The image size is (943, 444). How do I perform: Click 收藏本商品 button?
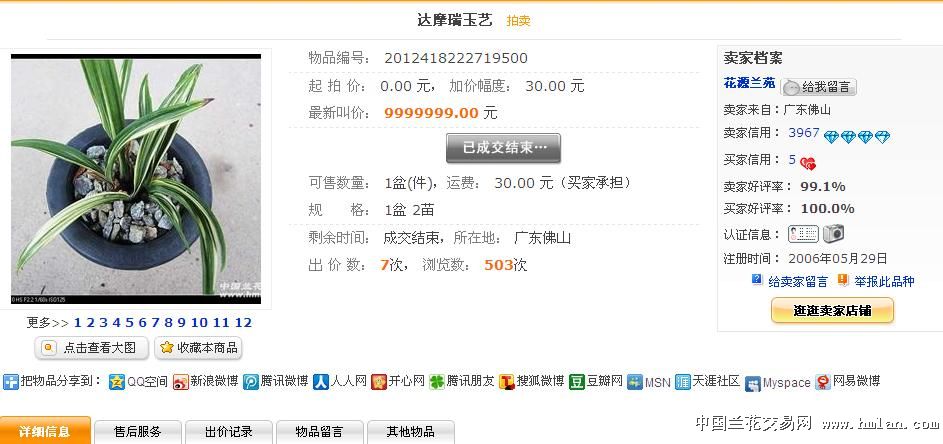coord(198,347)
